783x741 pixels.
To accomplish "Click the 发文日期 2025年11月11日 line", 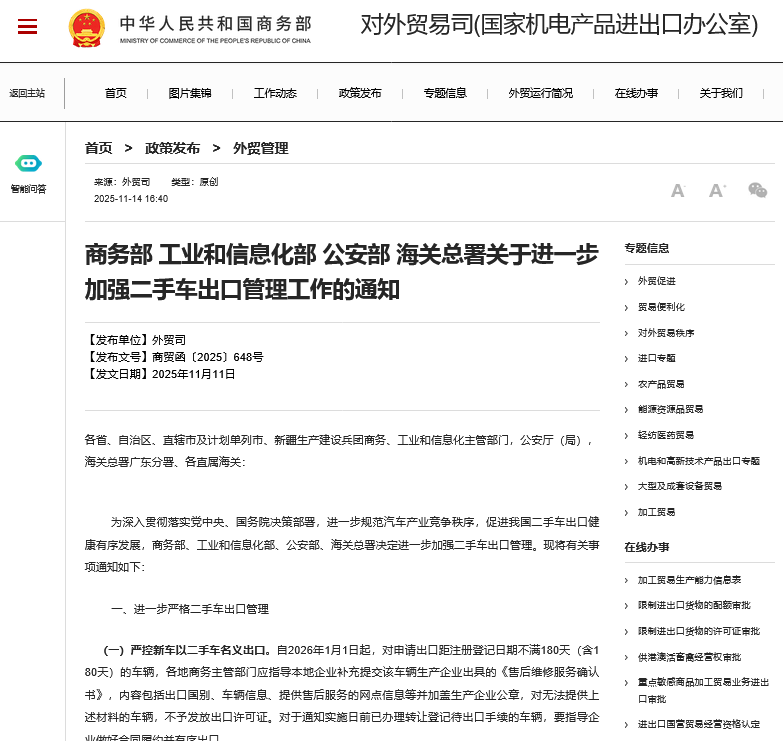I will point(160,374).
